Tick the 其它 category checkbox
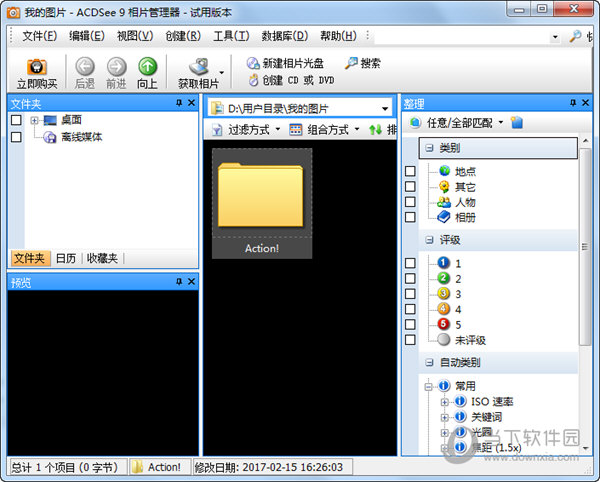The height and width of the screenshot is (482, 600). click(x=410, y=186)
